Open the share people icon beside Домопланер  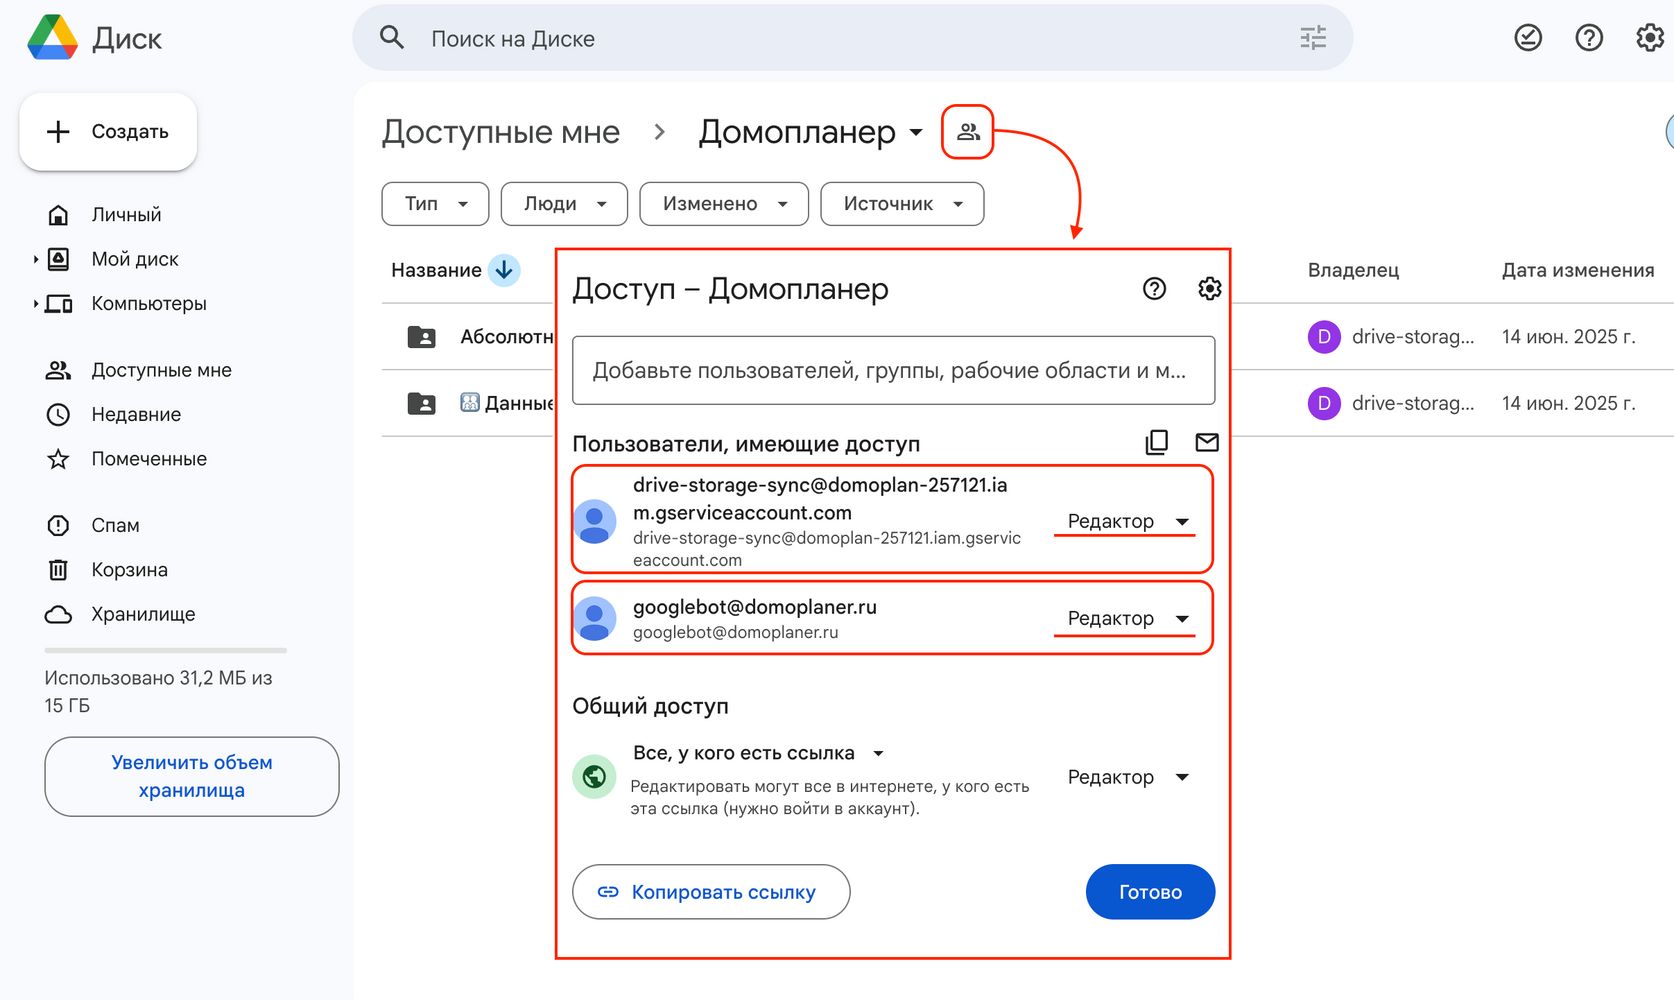click(967, 132)
